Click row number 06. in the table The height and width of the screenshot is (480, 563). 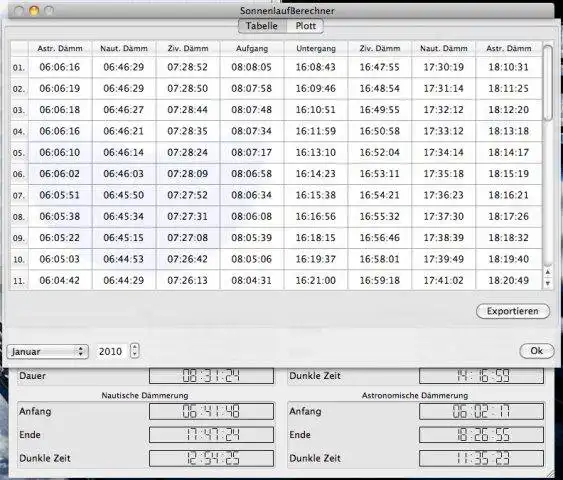19,174
